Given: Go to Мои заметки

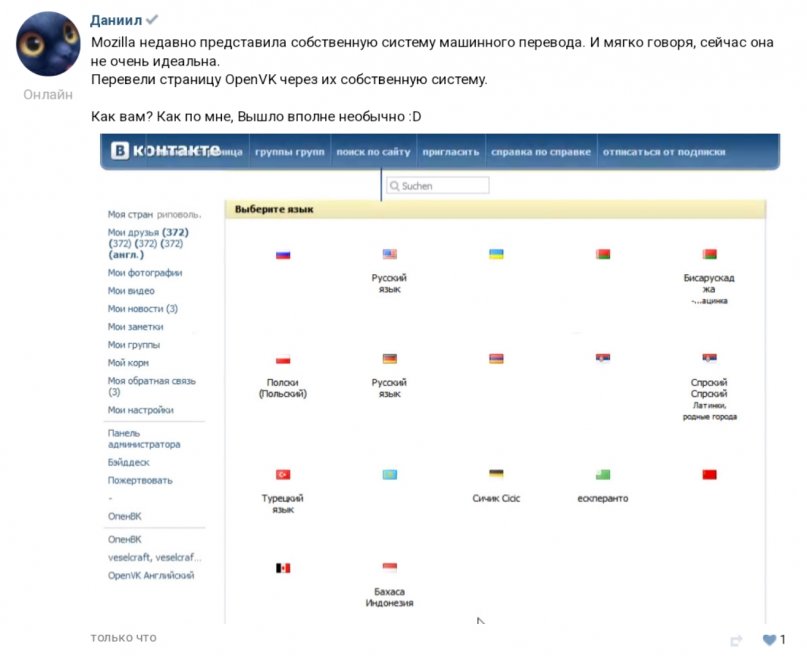Looking at the screenshot, I should 135,327.
